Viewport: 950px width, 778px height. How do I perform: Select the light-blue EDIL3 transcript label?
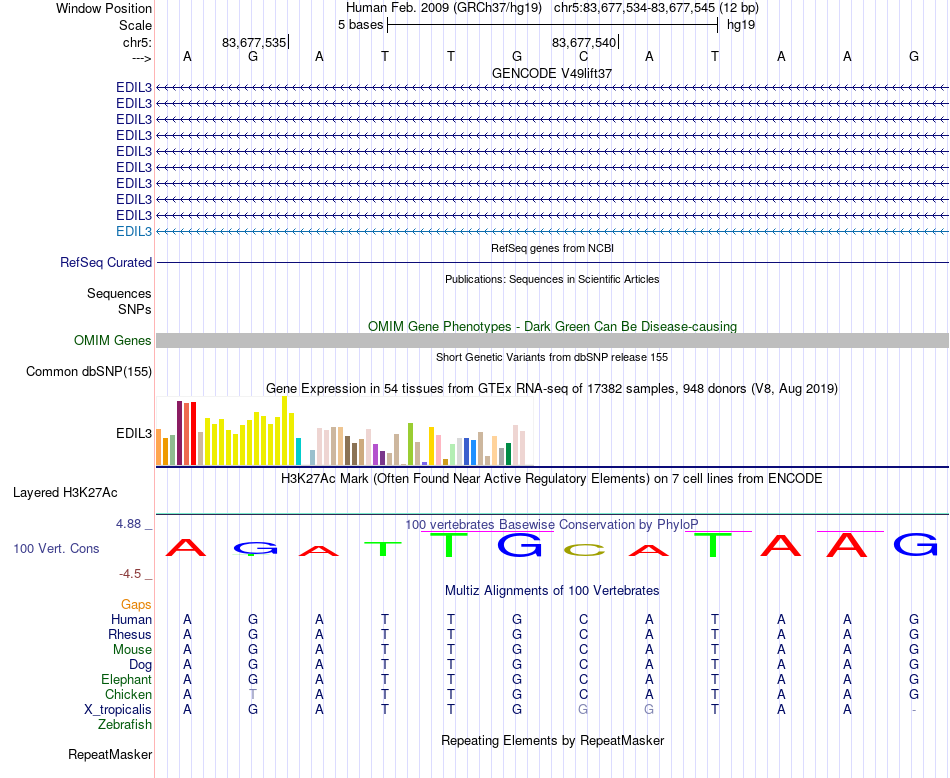pos(134,231)
